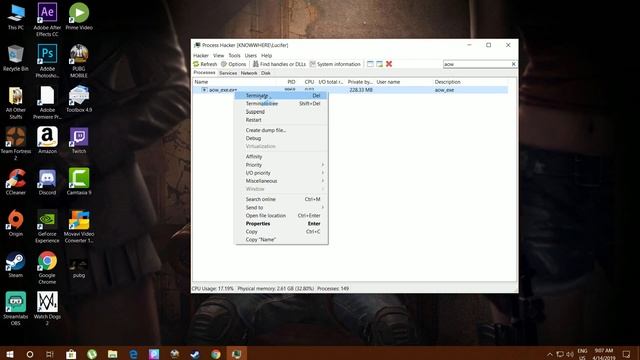This screenshot has height=360, width=640.
Task: Click the PUBG MOBILE desktop icon
Action: (x=79, y=60)
